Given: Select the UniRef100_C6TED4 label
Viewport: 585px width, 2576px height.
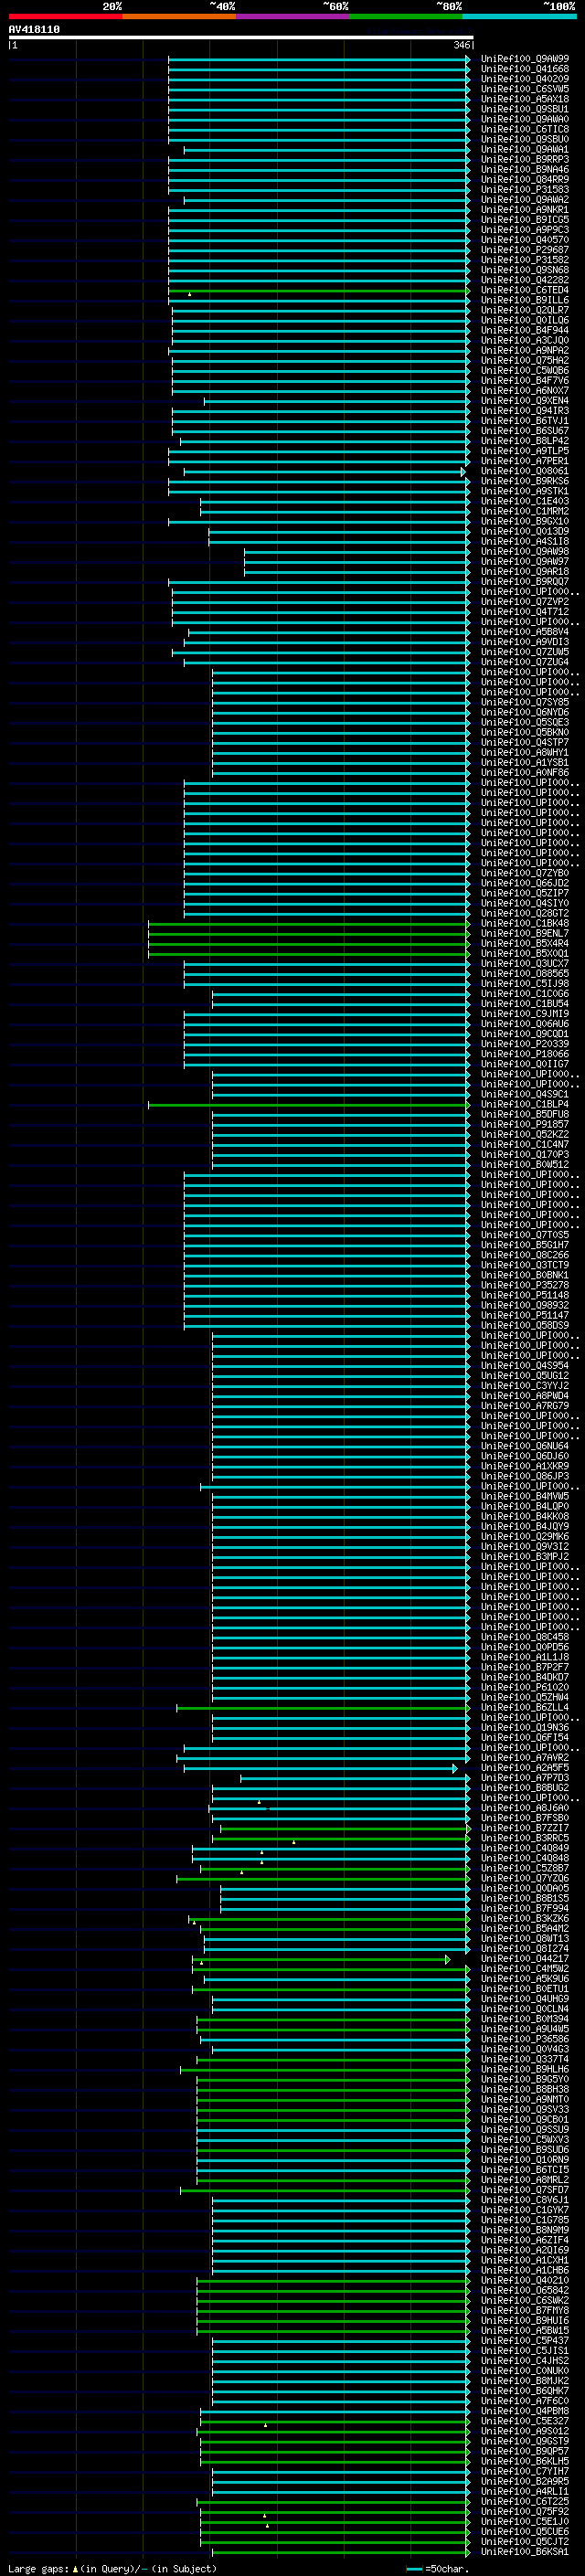Looking at the screenshot, I should coord(524,290).
